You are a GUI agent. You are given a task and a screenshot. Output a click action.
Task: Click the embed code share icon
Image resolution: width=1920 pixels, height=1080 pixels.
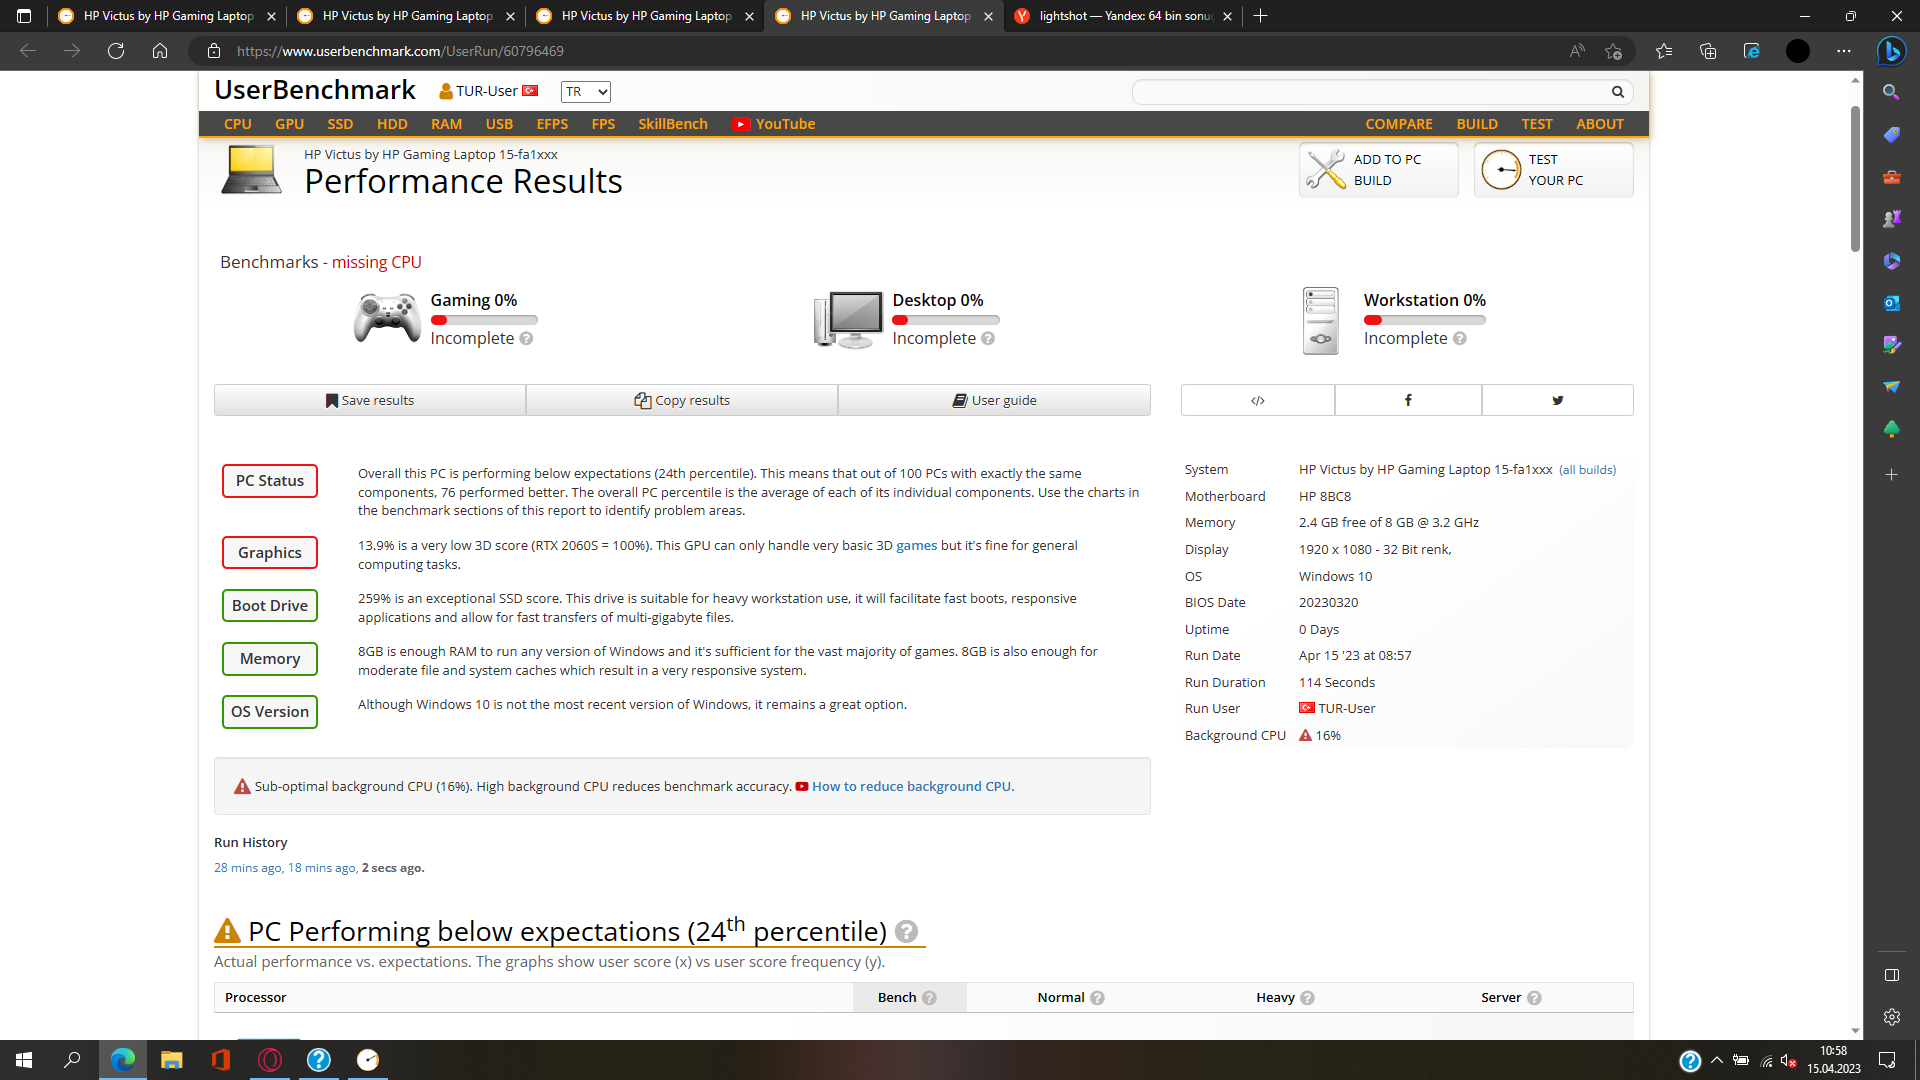coord(1257,400)
